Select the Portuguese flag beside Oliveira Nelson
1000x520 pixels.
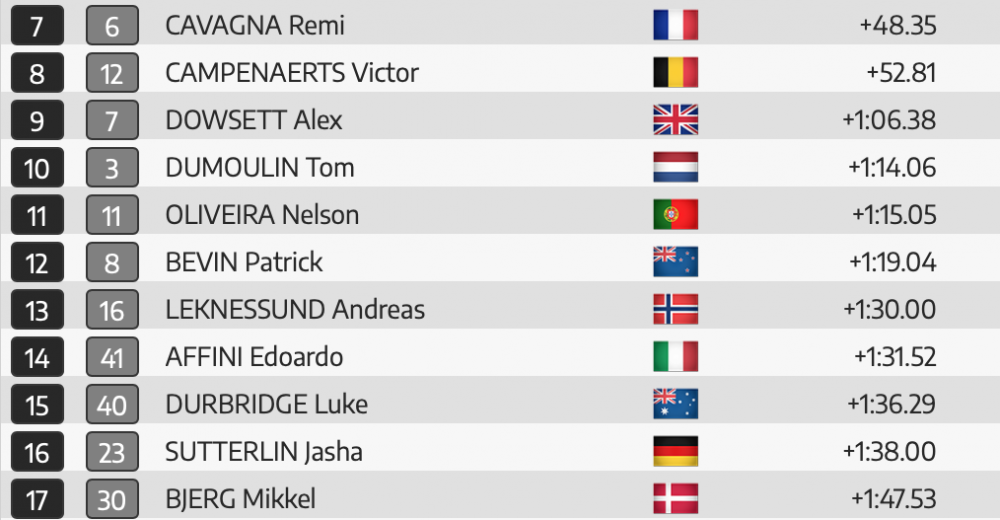click(x=675, y=214)
